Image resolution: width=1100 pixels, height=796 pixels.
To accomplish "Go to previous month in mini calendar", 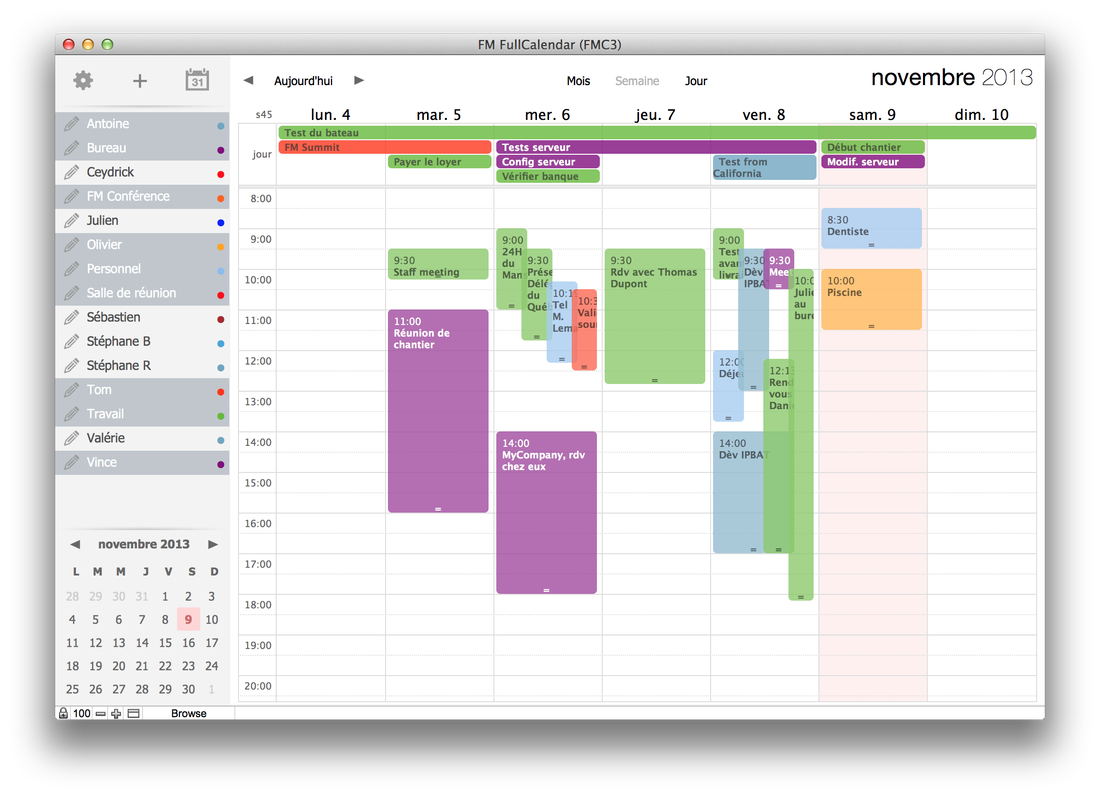I will (x=75, y=545).
